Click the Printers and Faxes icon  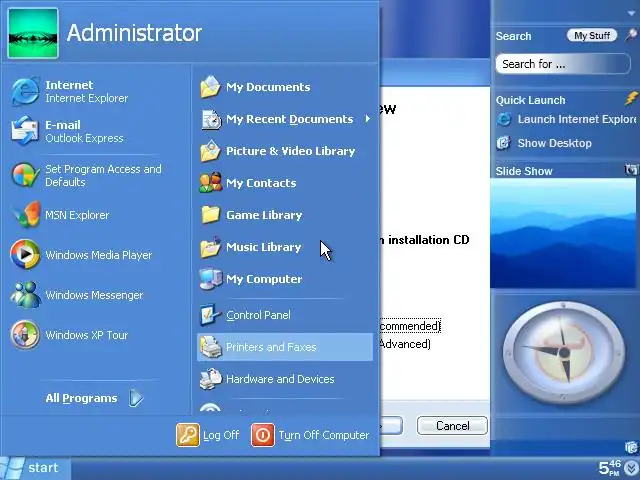tap(211, 347)
